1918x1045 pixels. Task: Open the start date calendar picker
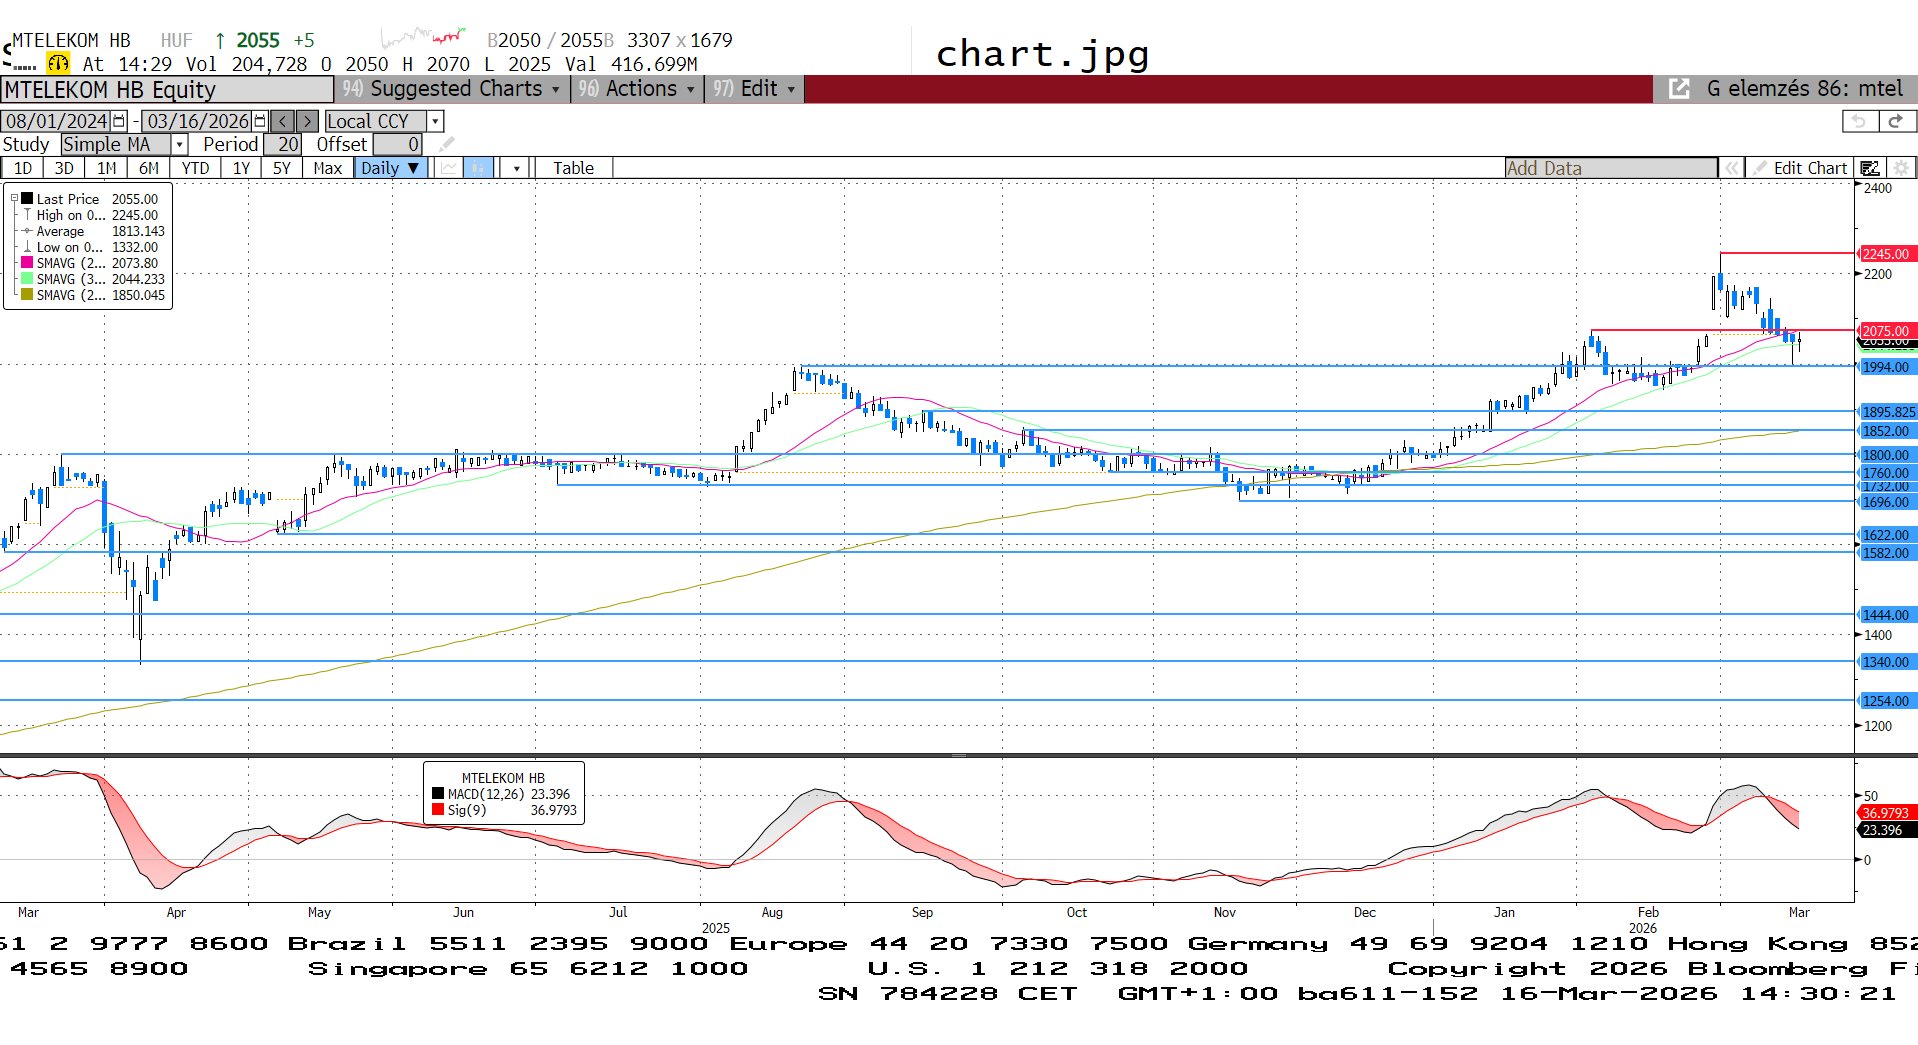tap(119, 121)
